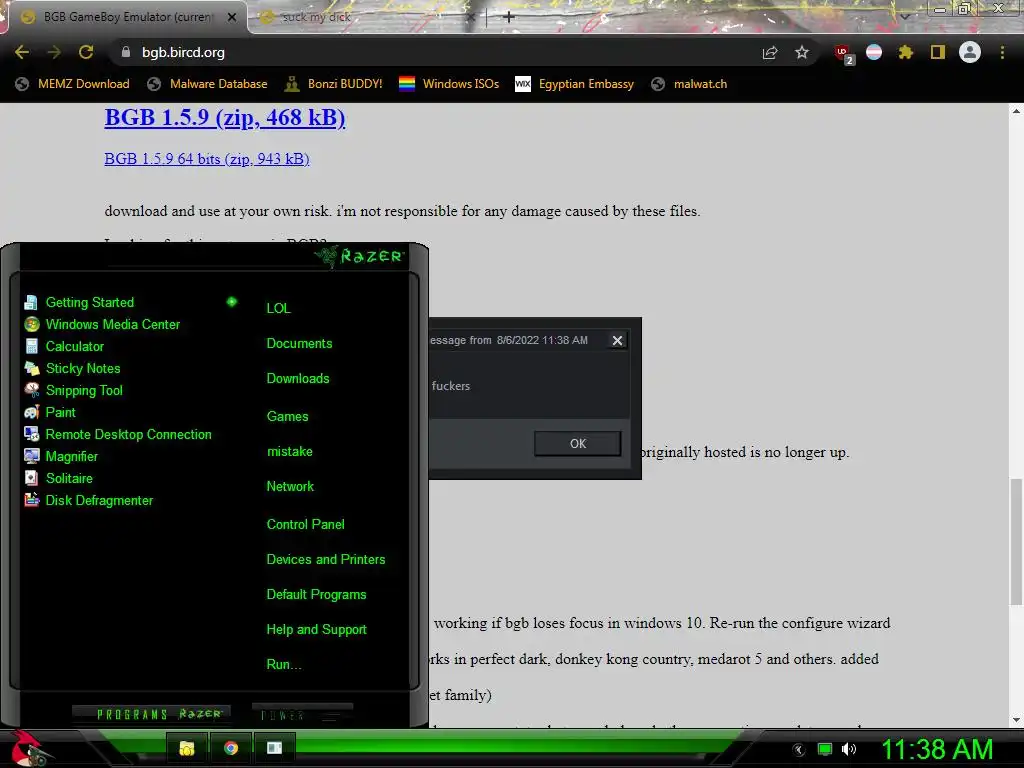
Task: Open the Malware Database bookmark
Action: tap(207, 84)
